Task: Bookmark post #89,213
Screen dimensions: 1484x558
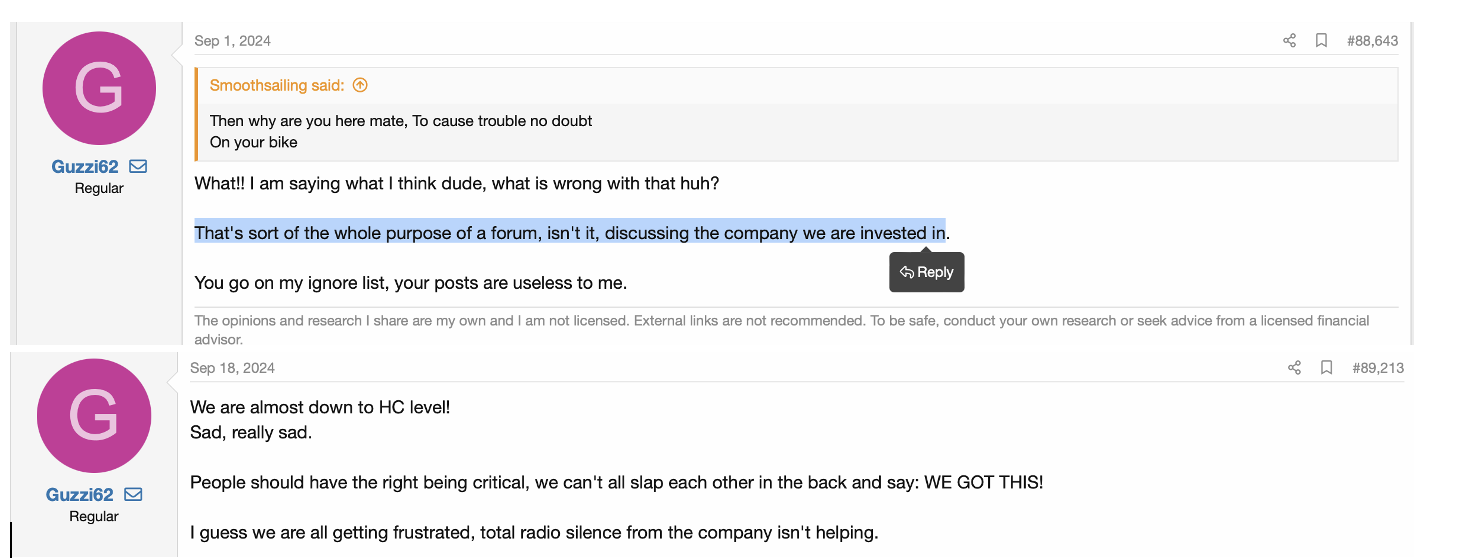Action: (x=1326, y=368)
